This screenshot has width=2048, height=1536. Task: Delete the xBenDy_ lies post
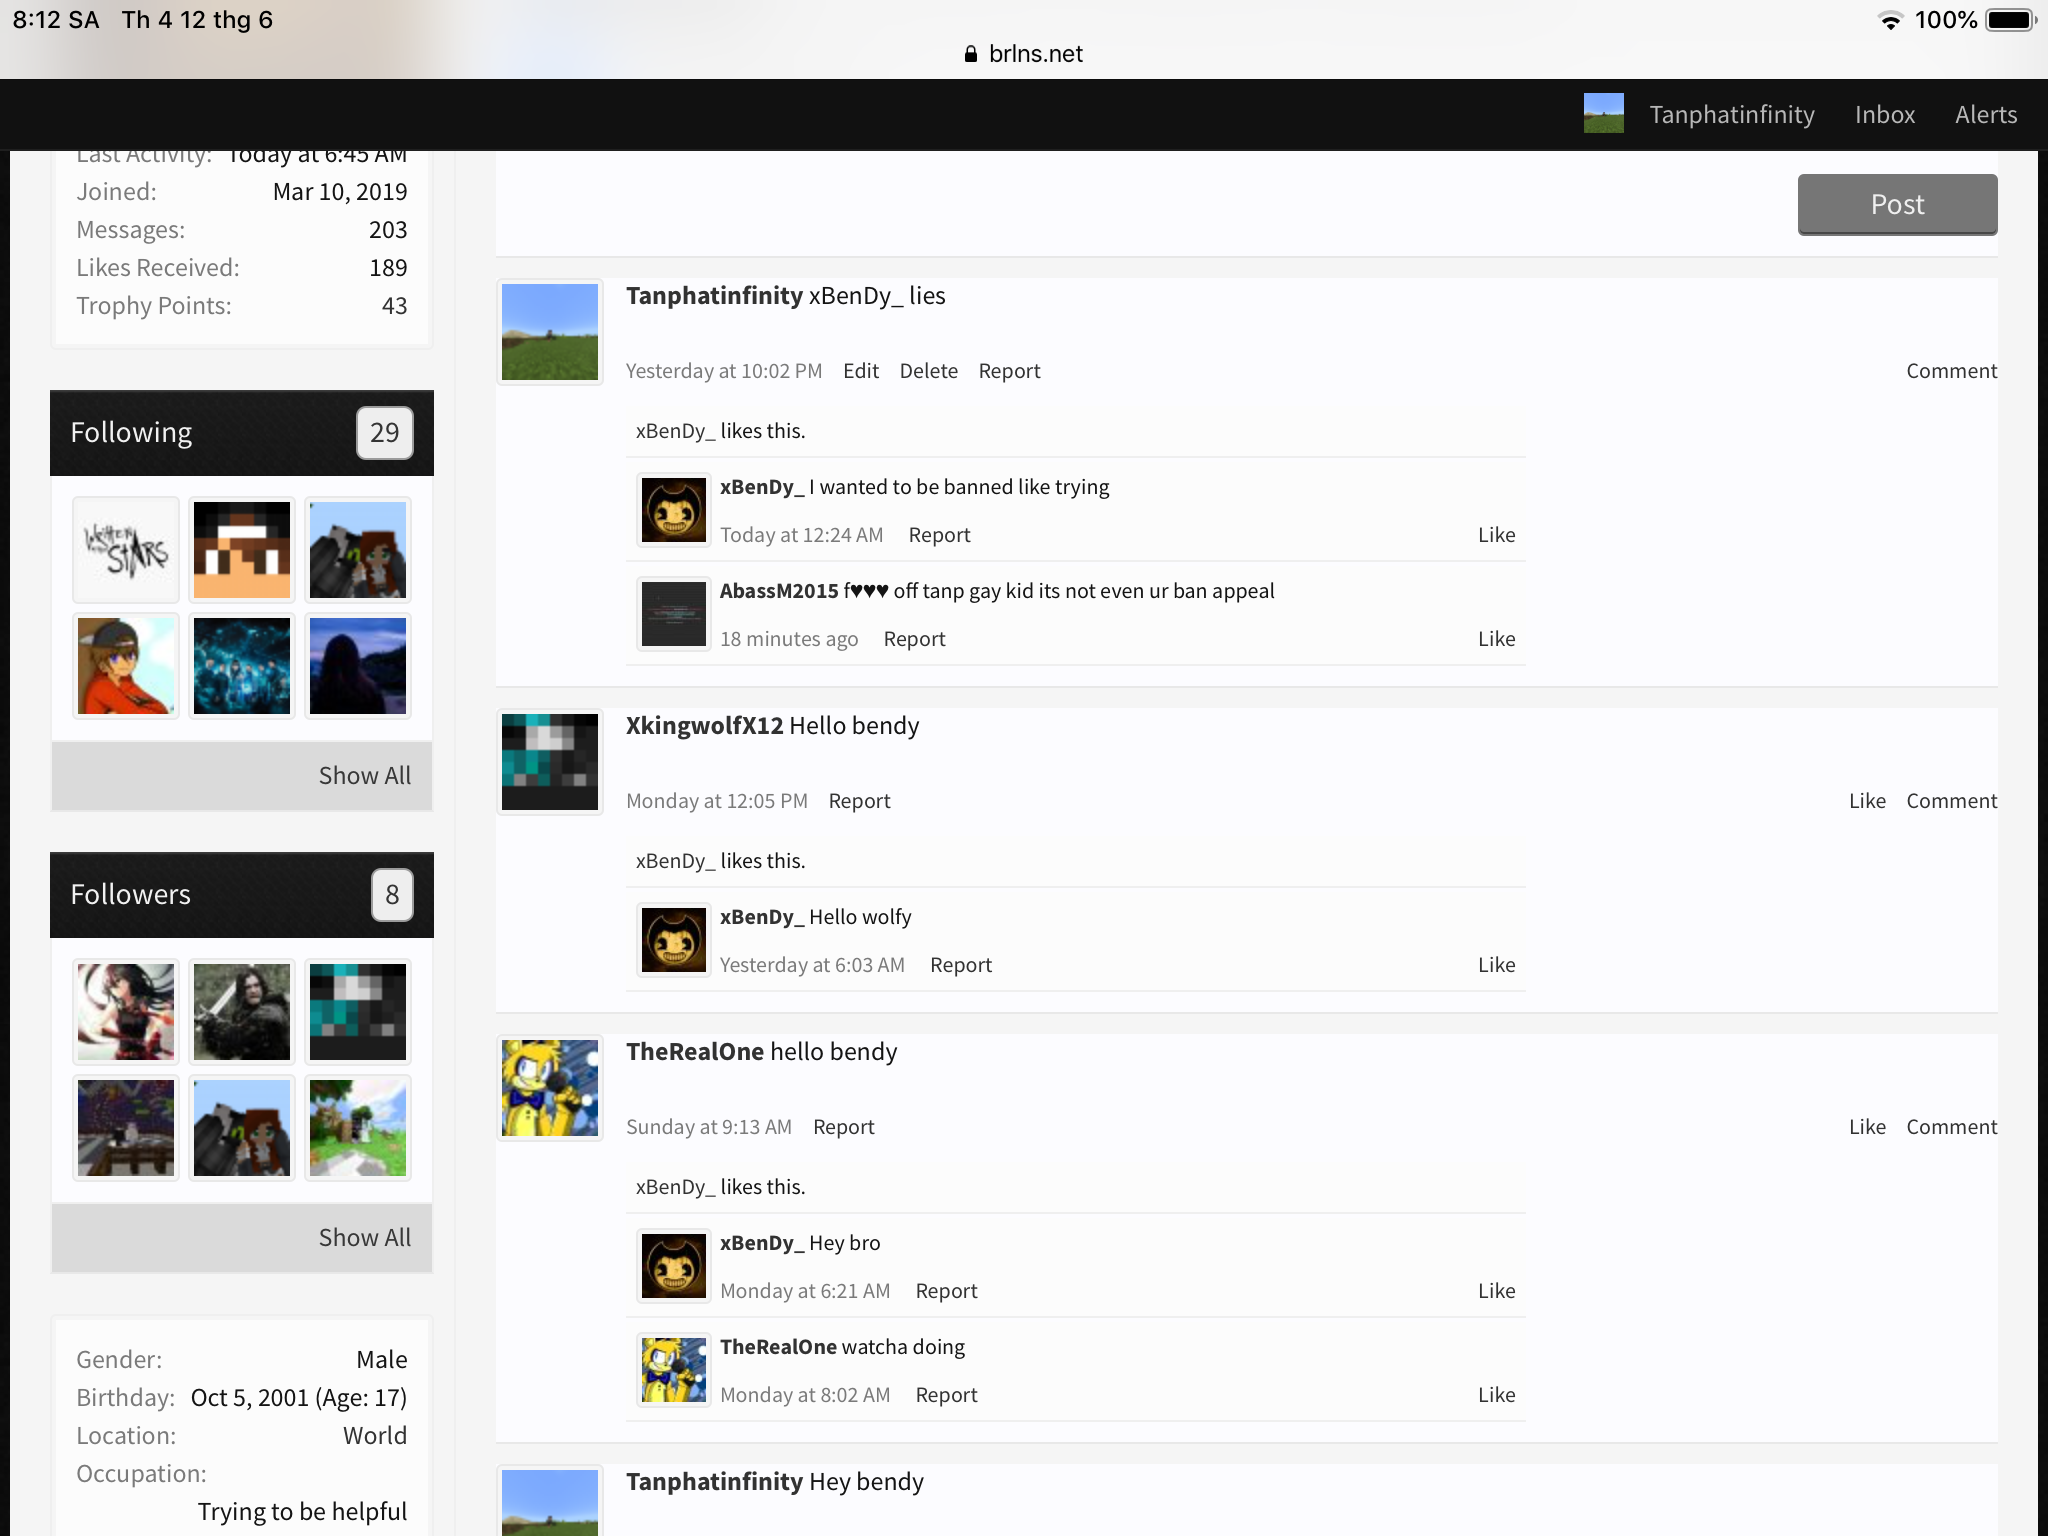(x=928, y=371)
